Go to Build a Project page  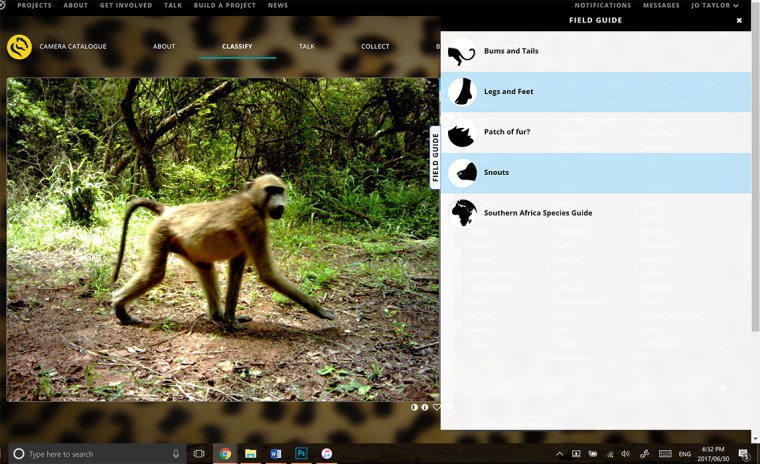225,5
